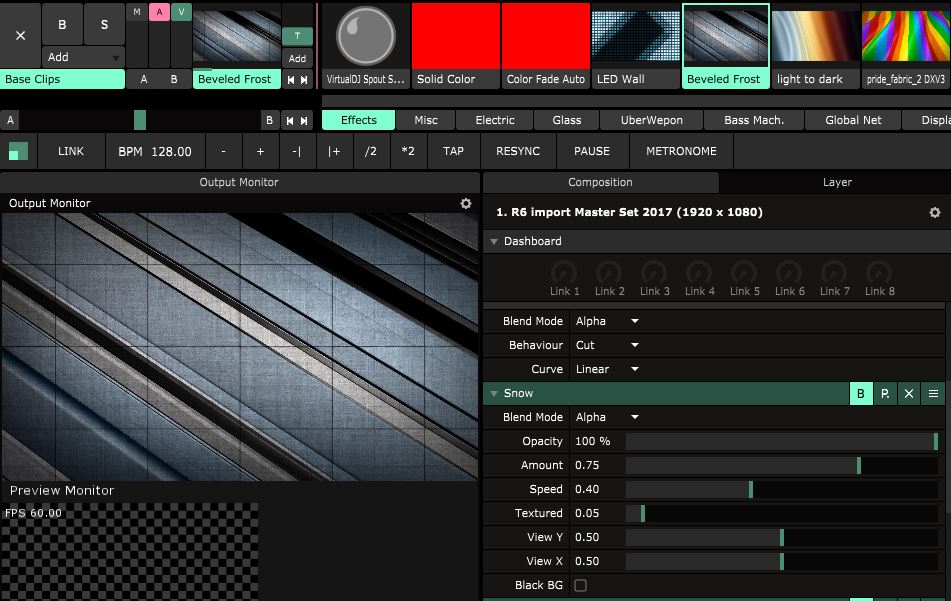Open the Snow effect hamburger menu
The width and height of the screenshot is (951, 601).
coord(932,394)
